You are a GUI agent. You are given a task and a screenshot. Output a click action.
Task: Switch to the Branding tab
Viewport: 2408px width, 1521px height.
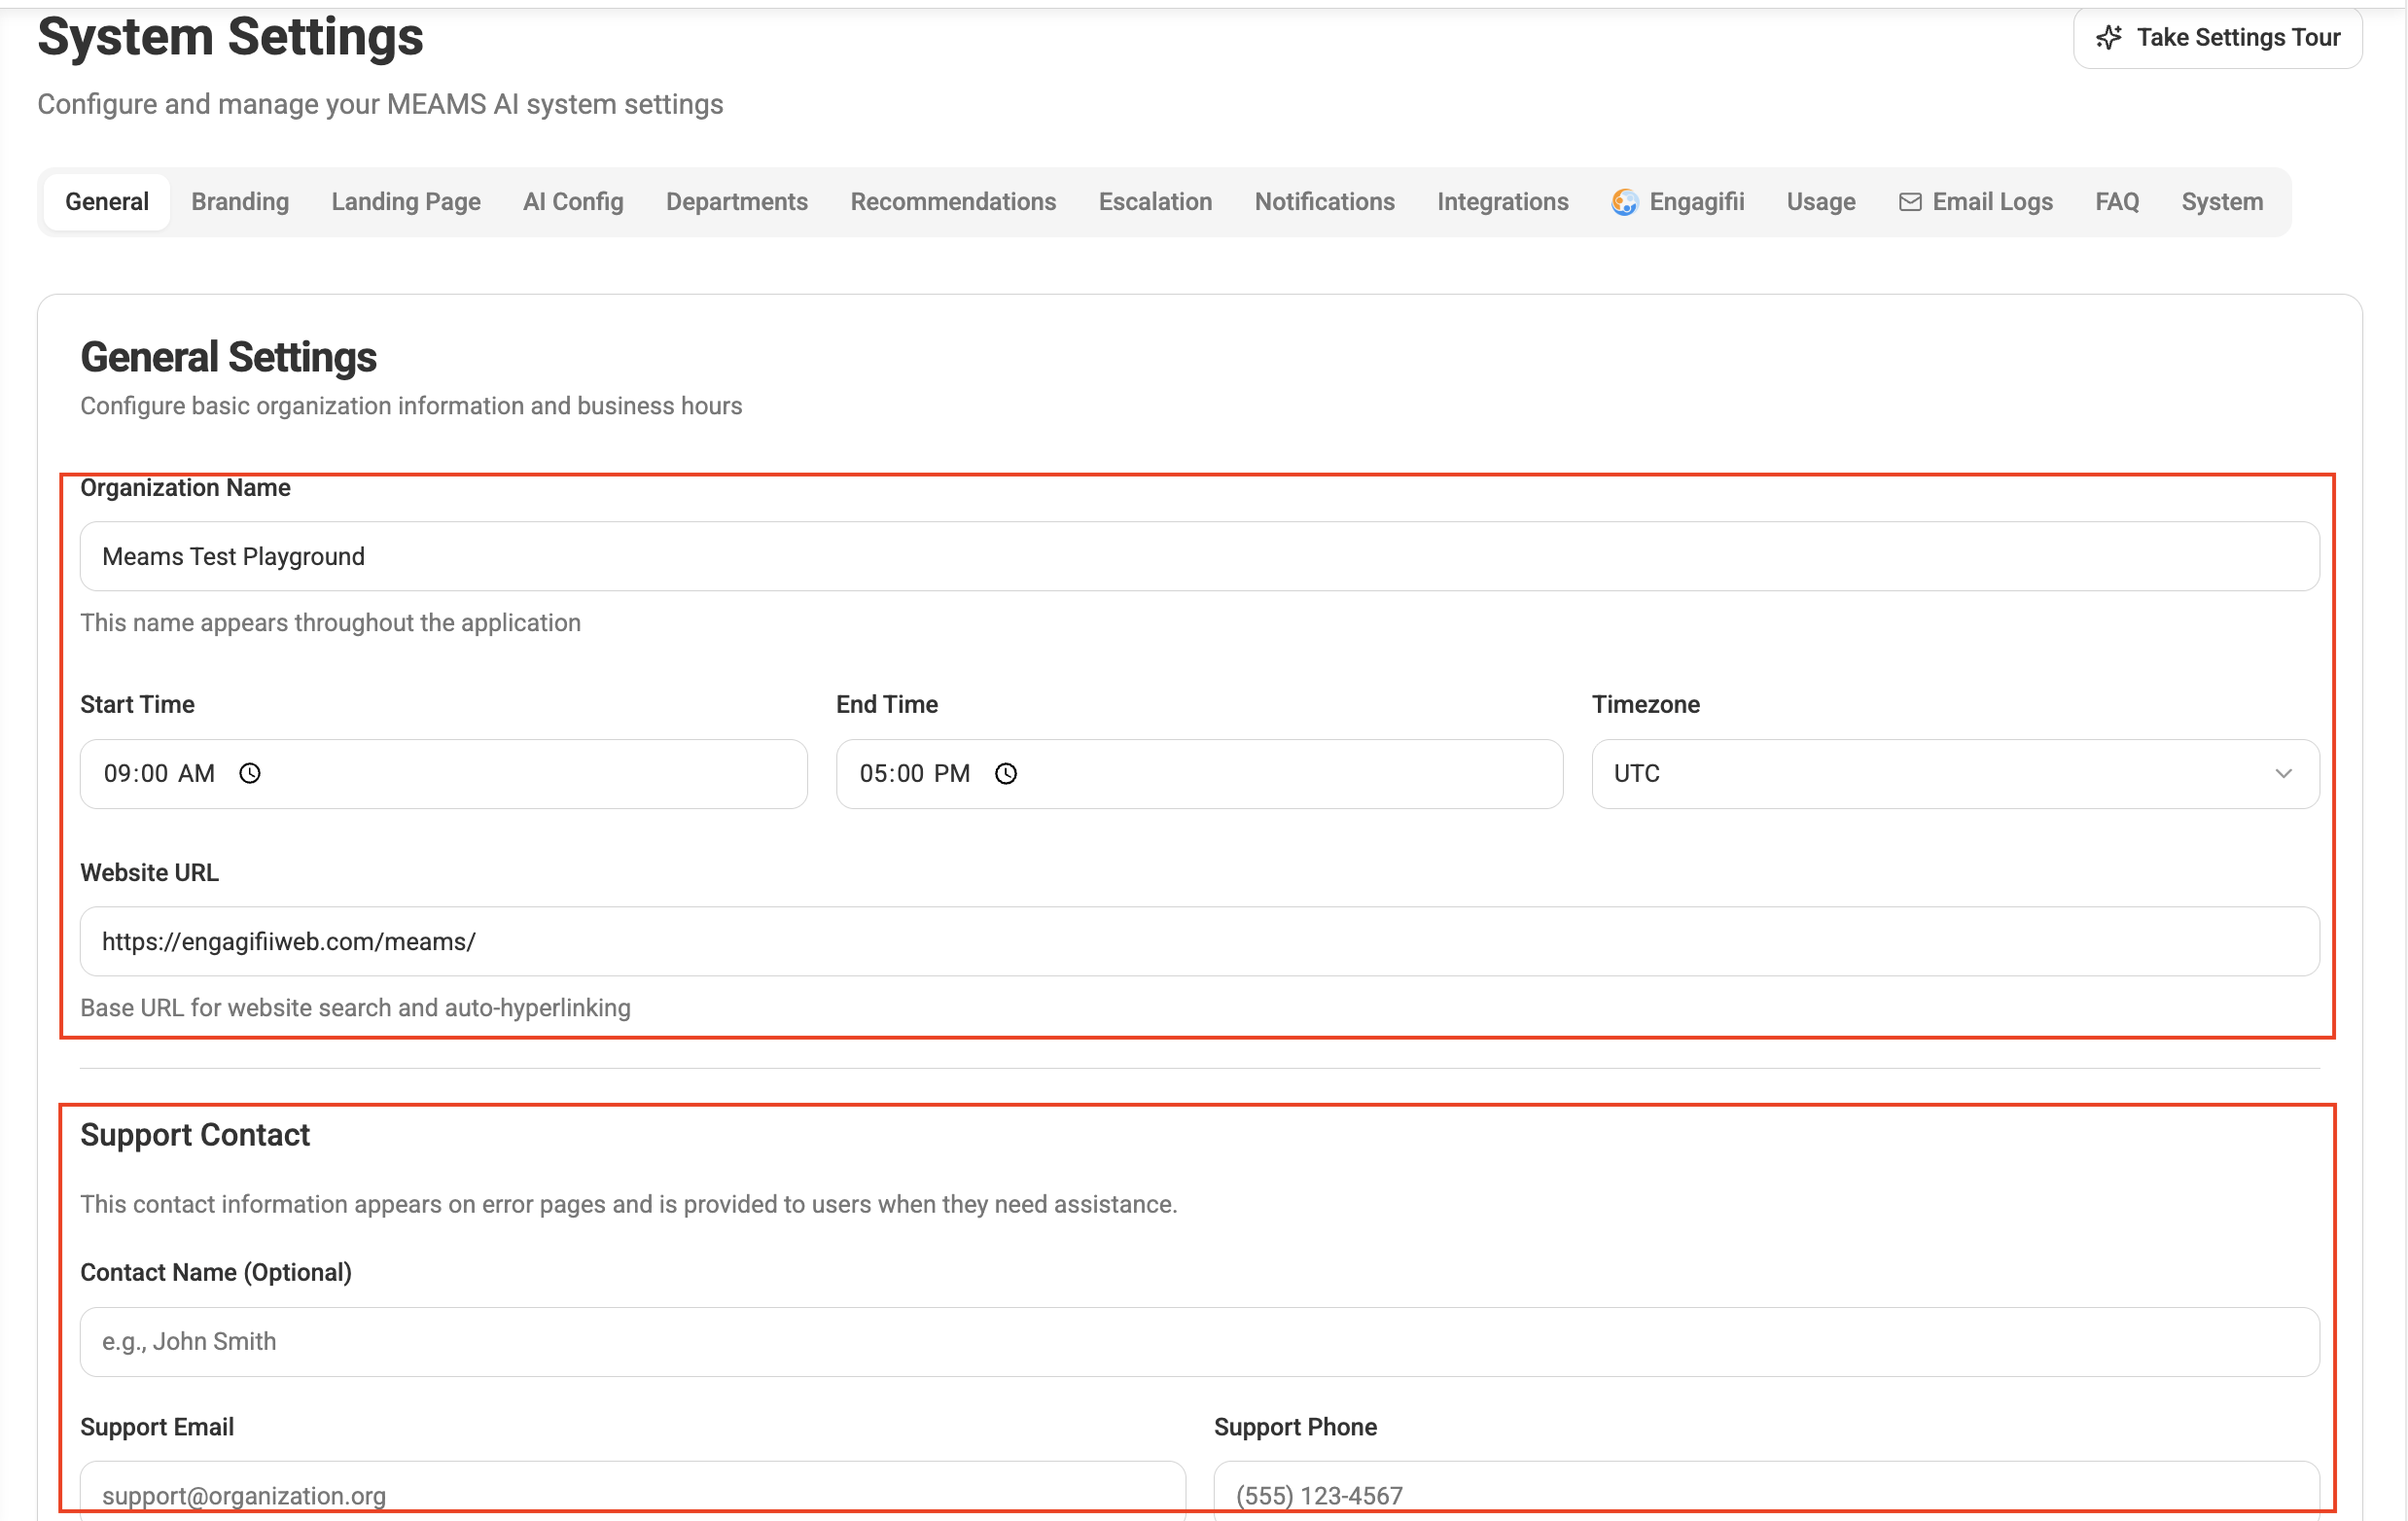pos(240,202)
